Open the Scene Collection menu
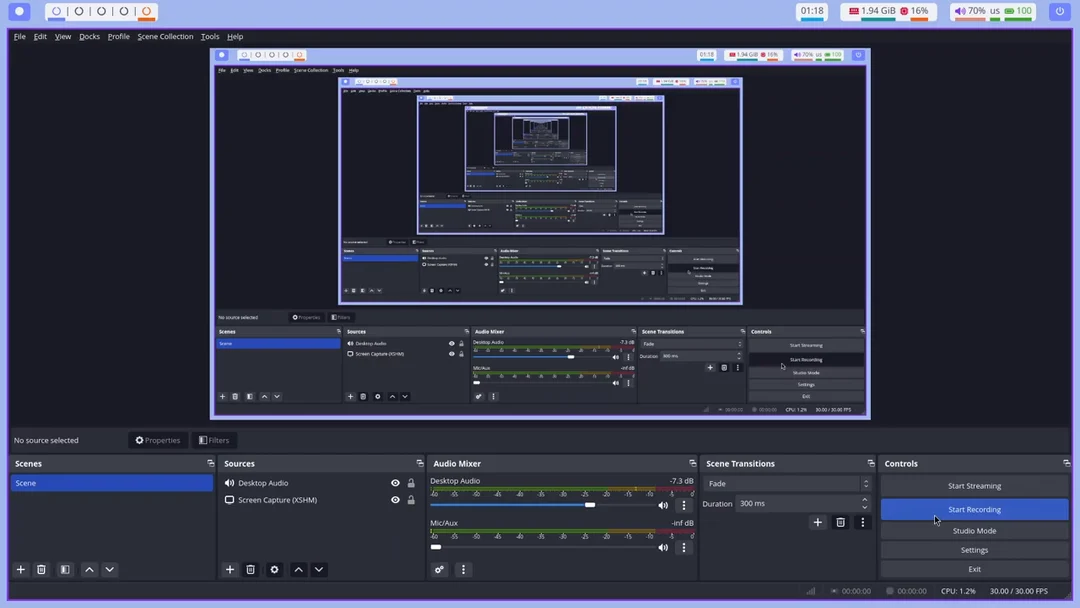Screen dimensions: 1080x608 click(165, 37)
